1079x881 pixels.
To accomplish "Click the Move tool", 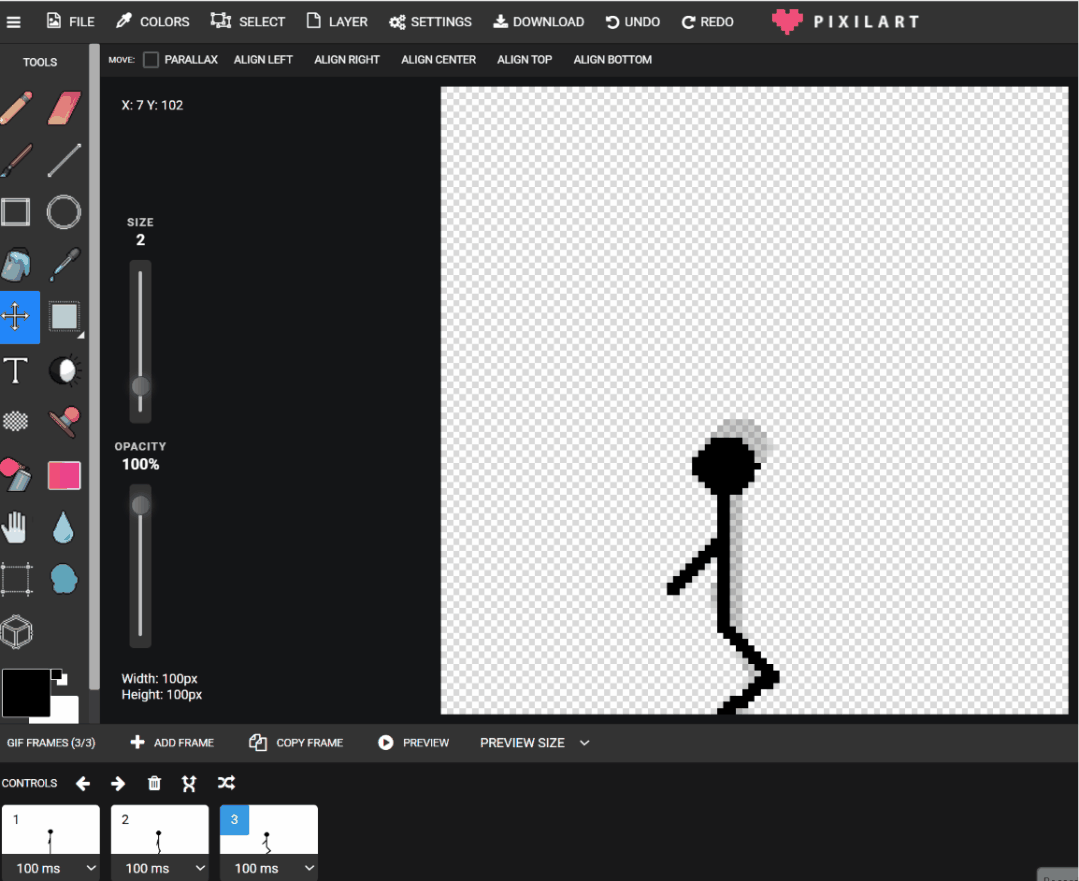I will click(x=19, y=317).
